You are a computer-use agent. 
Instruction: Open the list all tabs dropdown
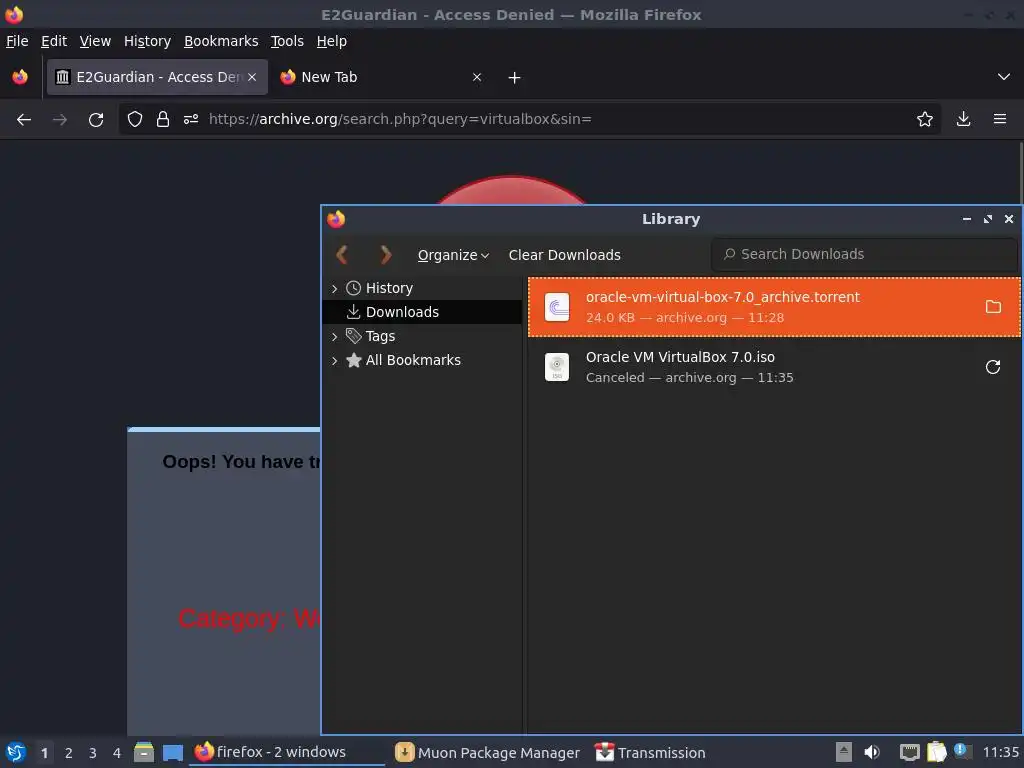click(1004, 77)
